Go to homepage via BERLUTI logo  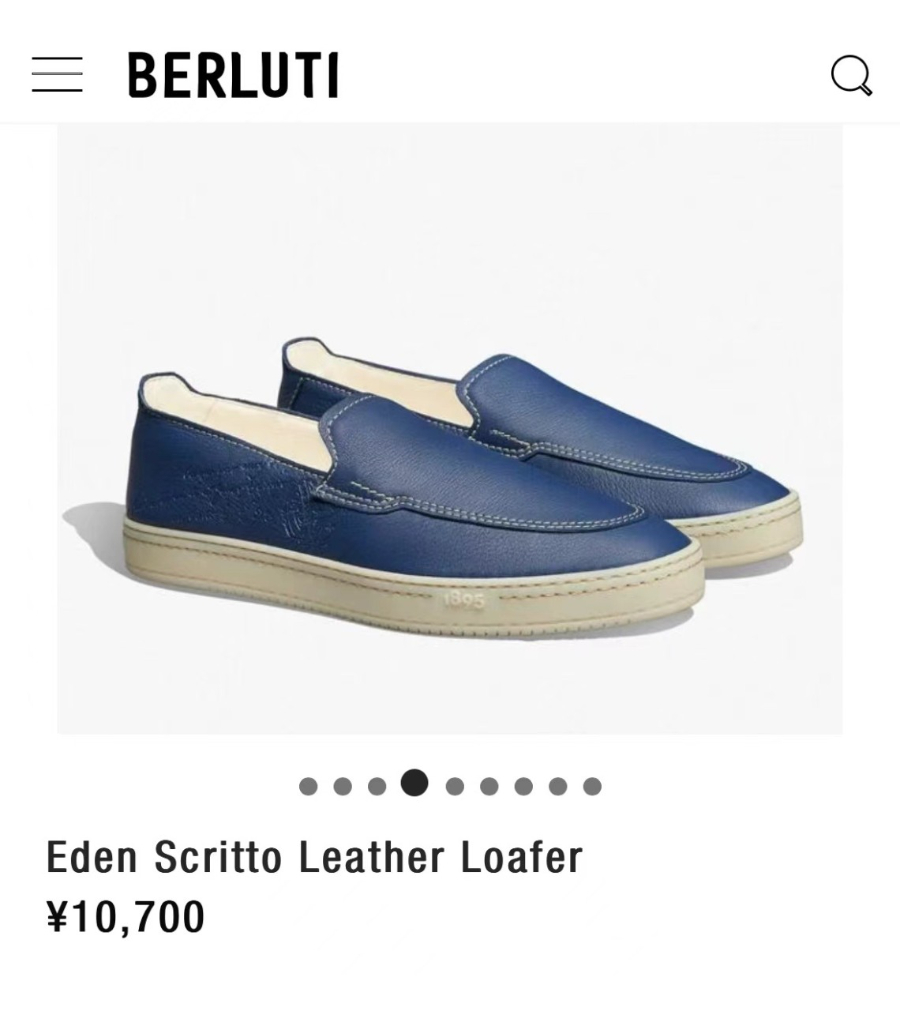(x=233, y=75)
